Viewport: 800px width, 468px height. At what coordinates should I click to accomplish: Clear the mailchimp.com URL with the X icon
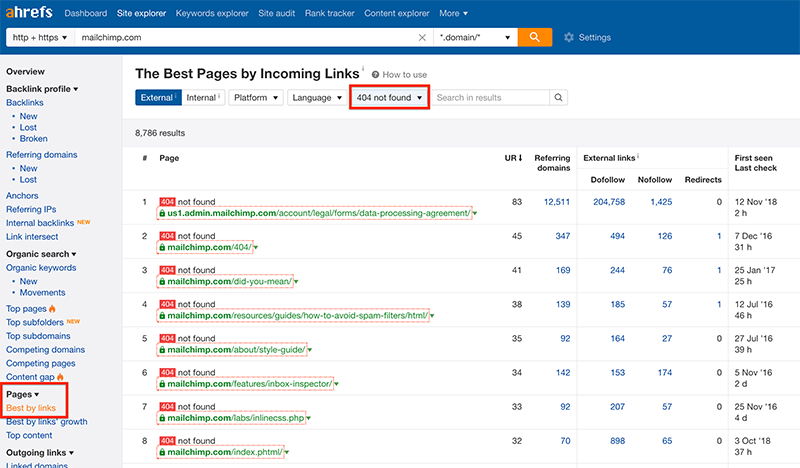422,37
